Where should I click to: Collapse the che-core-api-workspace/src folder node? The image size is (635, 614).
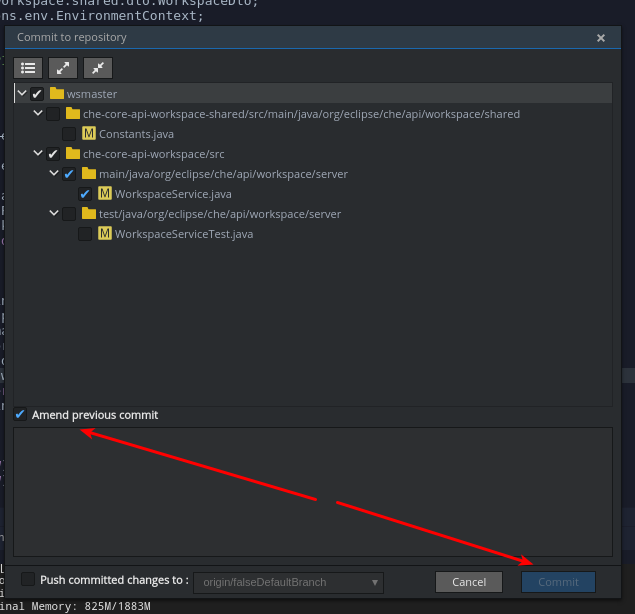pyautogui.click(x=38, y=154)
